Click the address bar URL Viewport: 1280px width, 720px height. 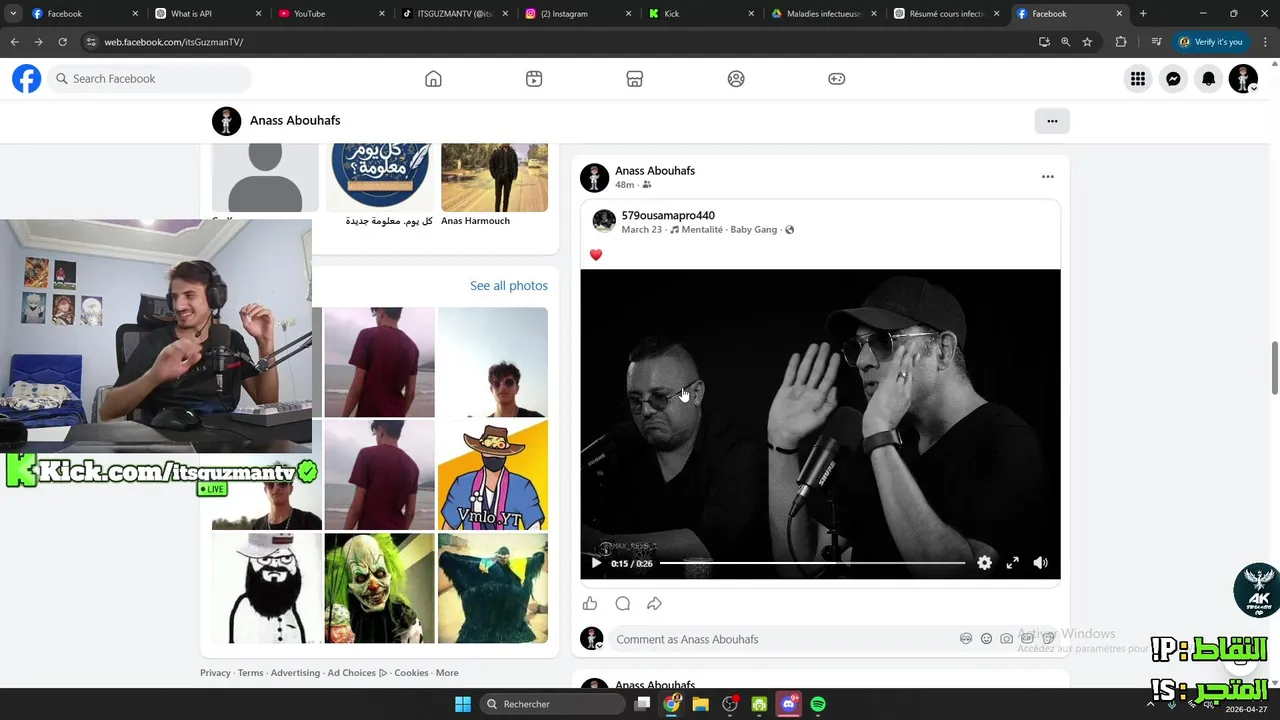point(174,42)
